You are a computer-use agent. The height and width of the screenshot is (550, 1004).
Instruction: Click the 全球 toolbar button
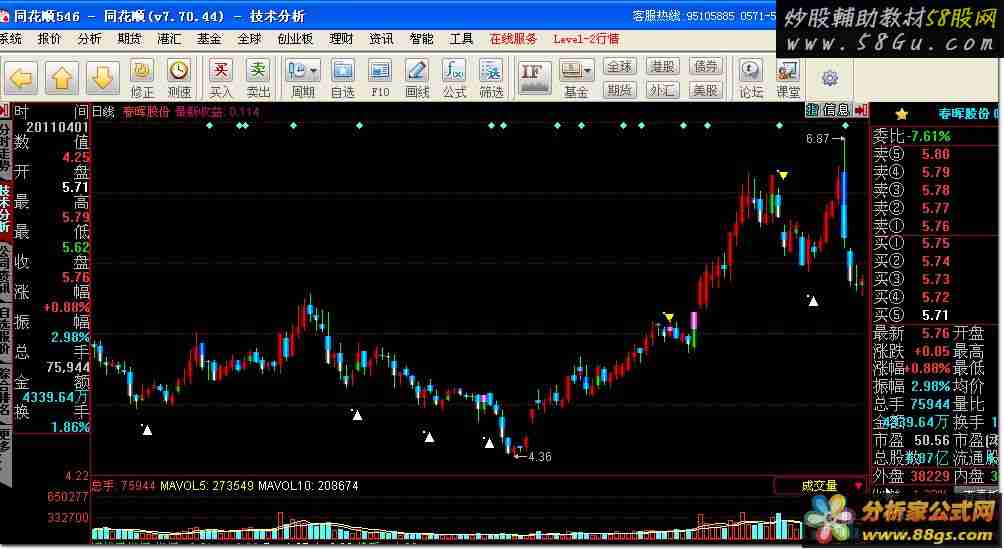[x=619, y=67]
